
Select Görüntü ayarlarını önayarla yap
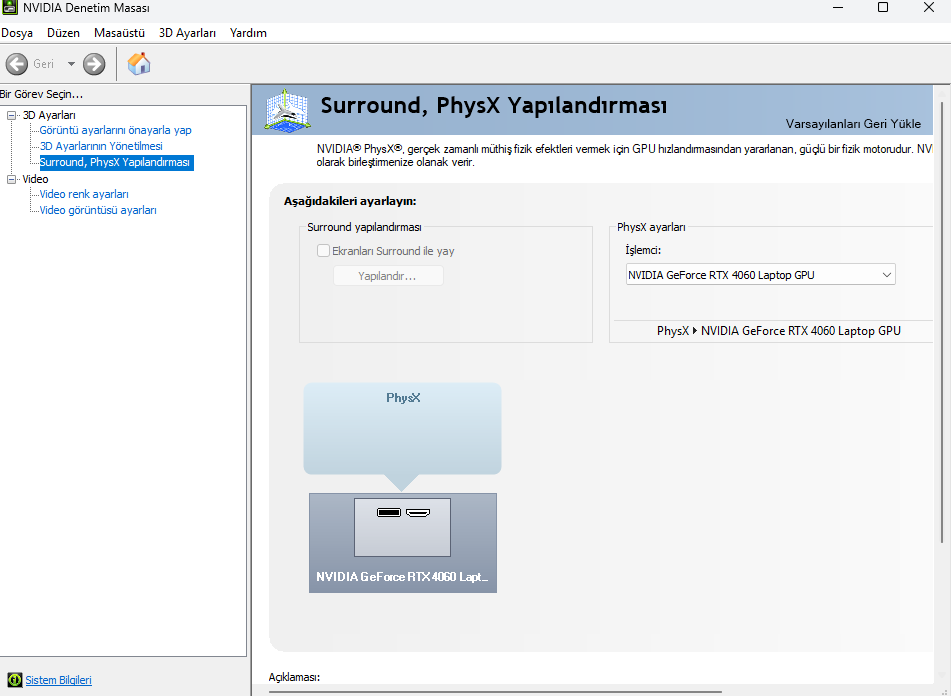click(x=115, y=130)
